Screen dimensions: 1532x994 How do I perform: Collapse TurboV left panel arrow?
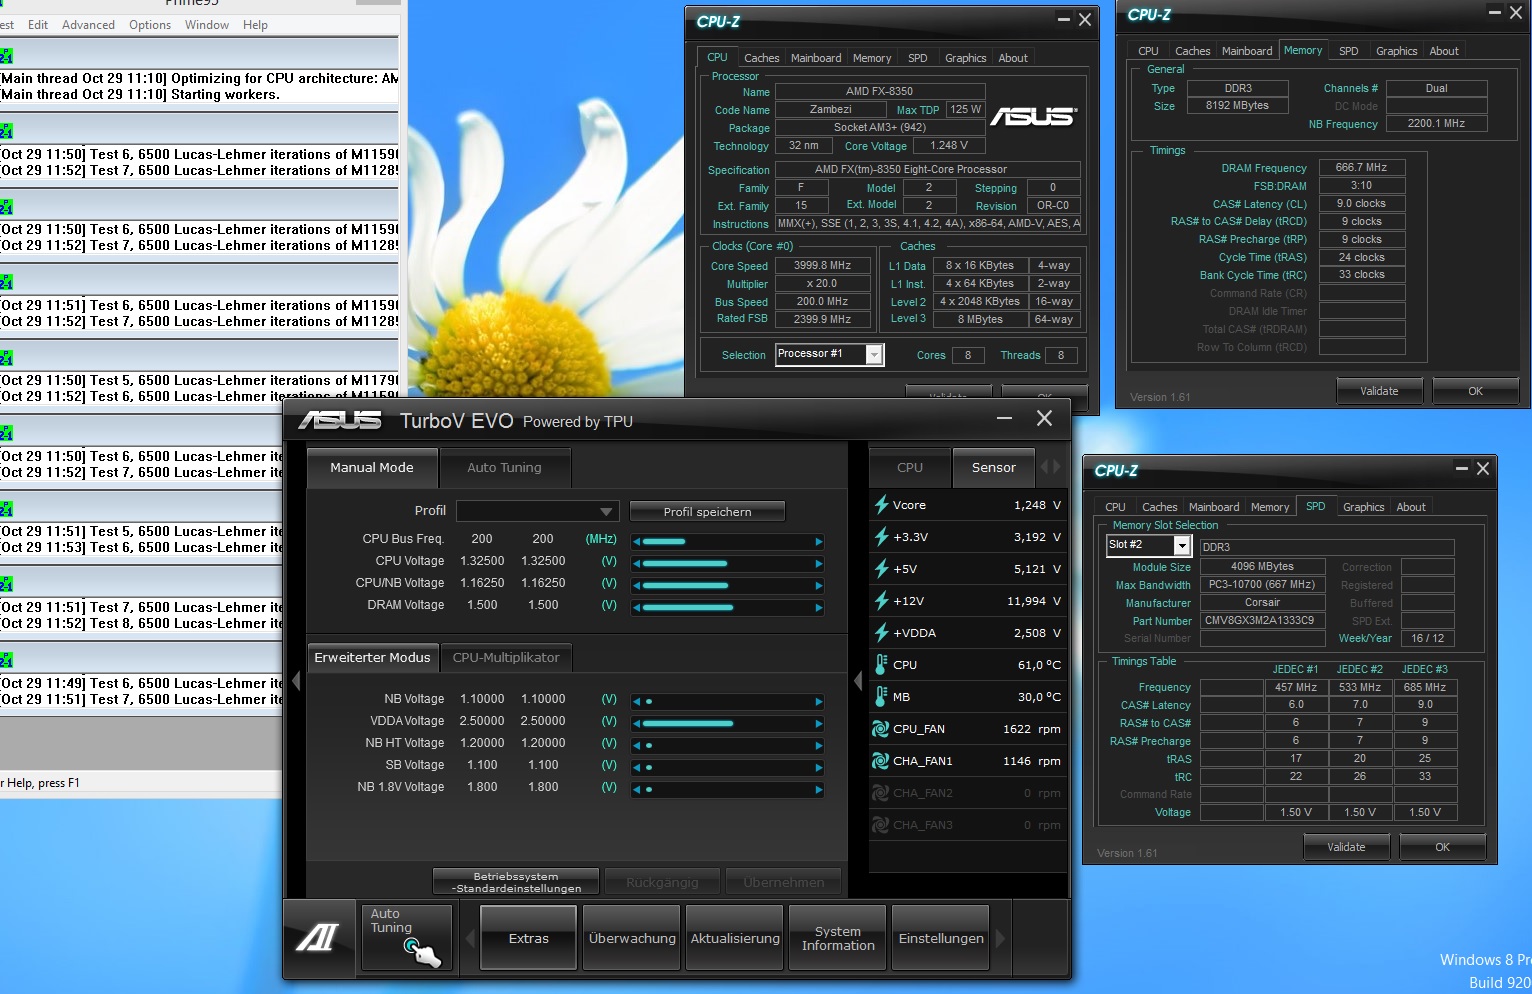coord(296,681)
